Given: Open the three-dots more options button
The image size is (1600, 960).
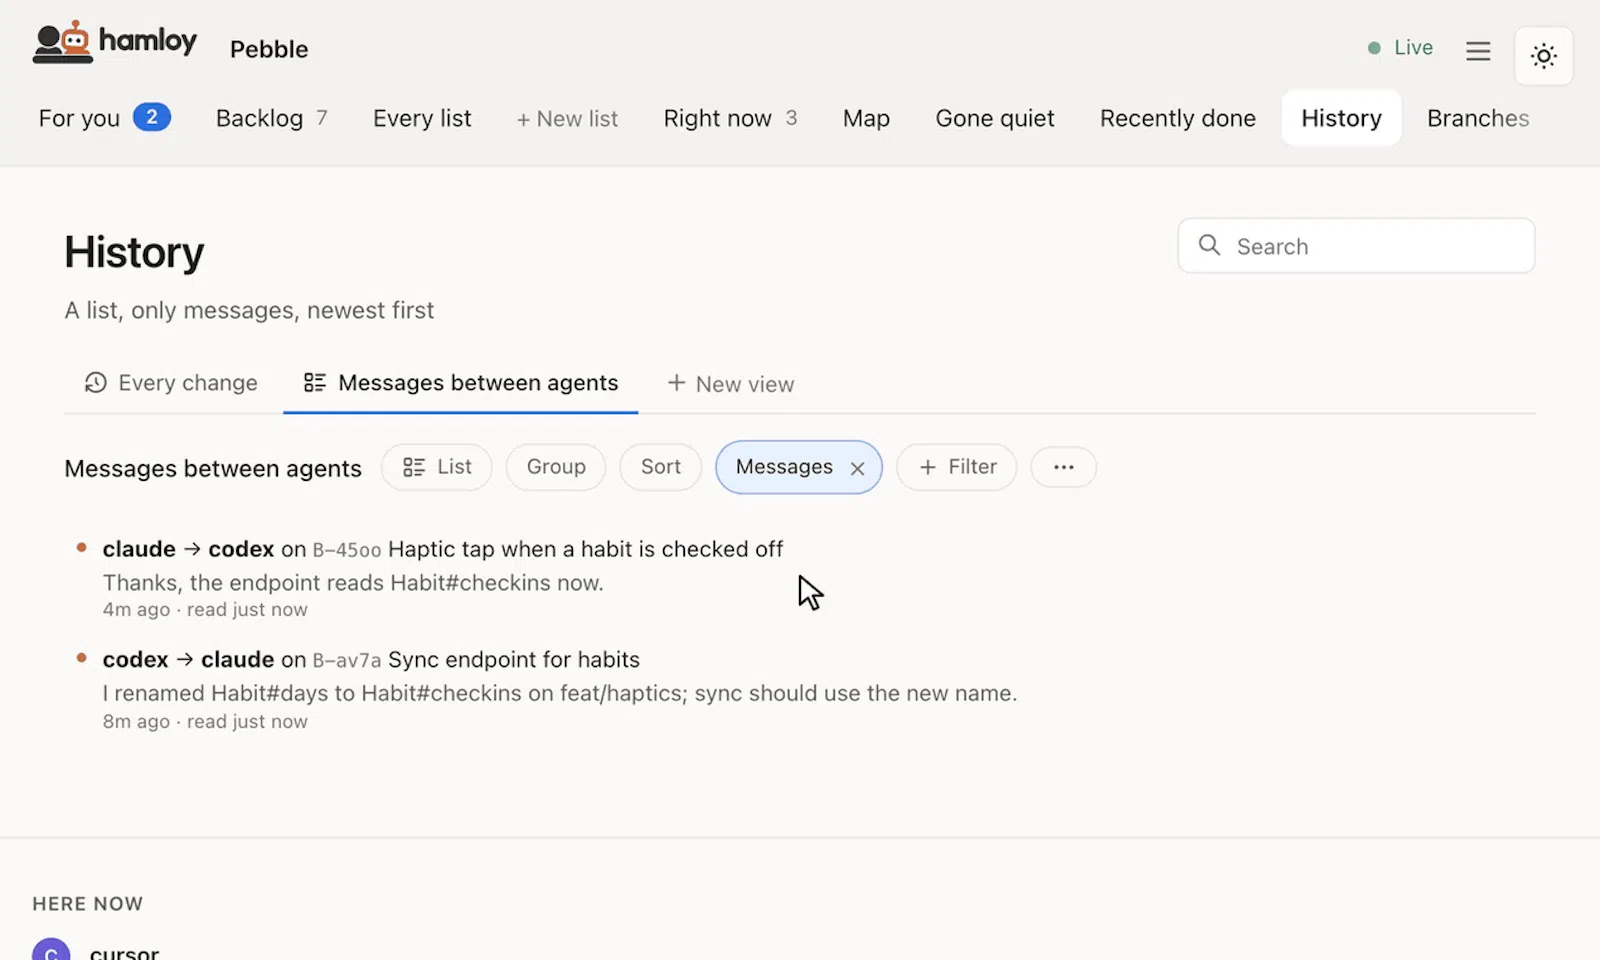Looking at the screenshot, I should click(1063, 467).
